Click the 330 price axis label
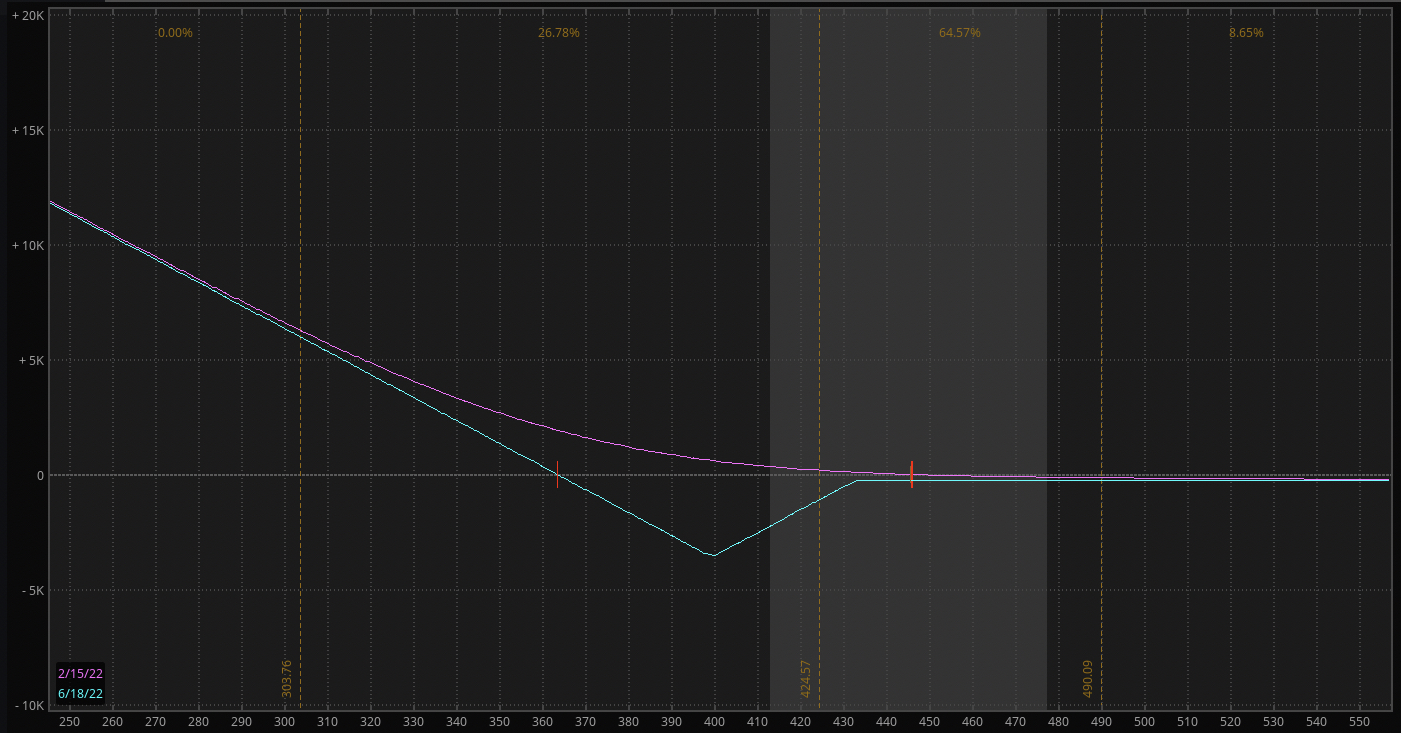This screenshot has width=1401, height=733. coord(413,721)
